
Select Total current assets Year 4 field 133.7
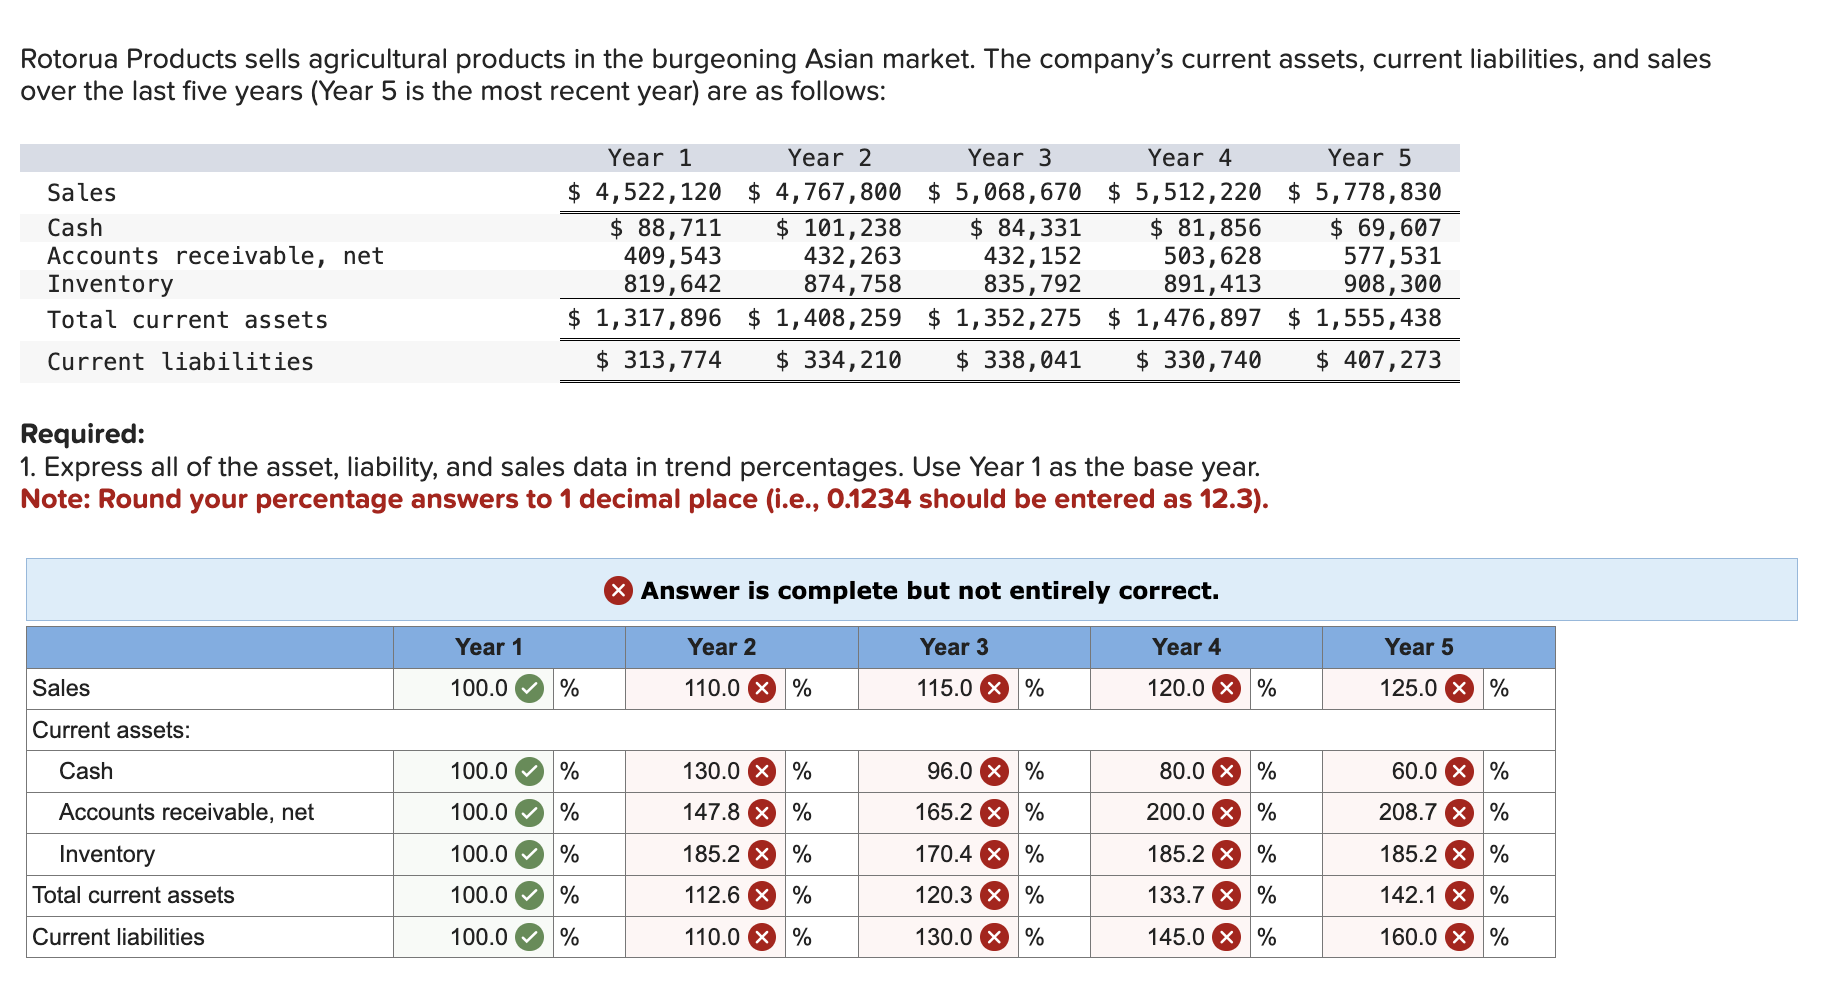click(x=1170, y=896)
